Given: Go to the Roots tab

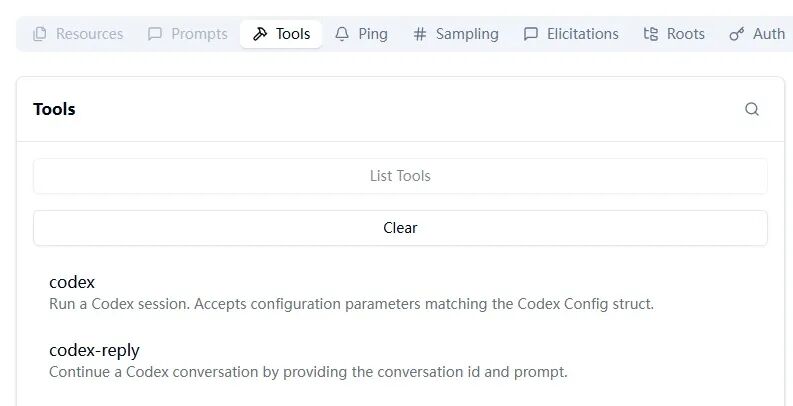Looking at the screenshot, I should (685, 34).
